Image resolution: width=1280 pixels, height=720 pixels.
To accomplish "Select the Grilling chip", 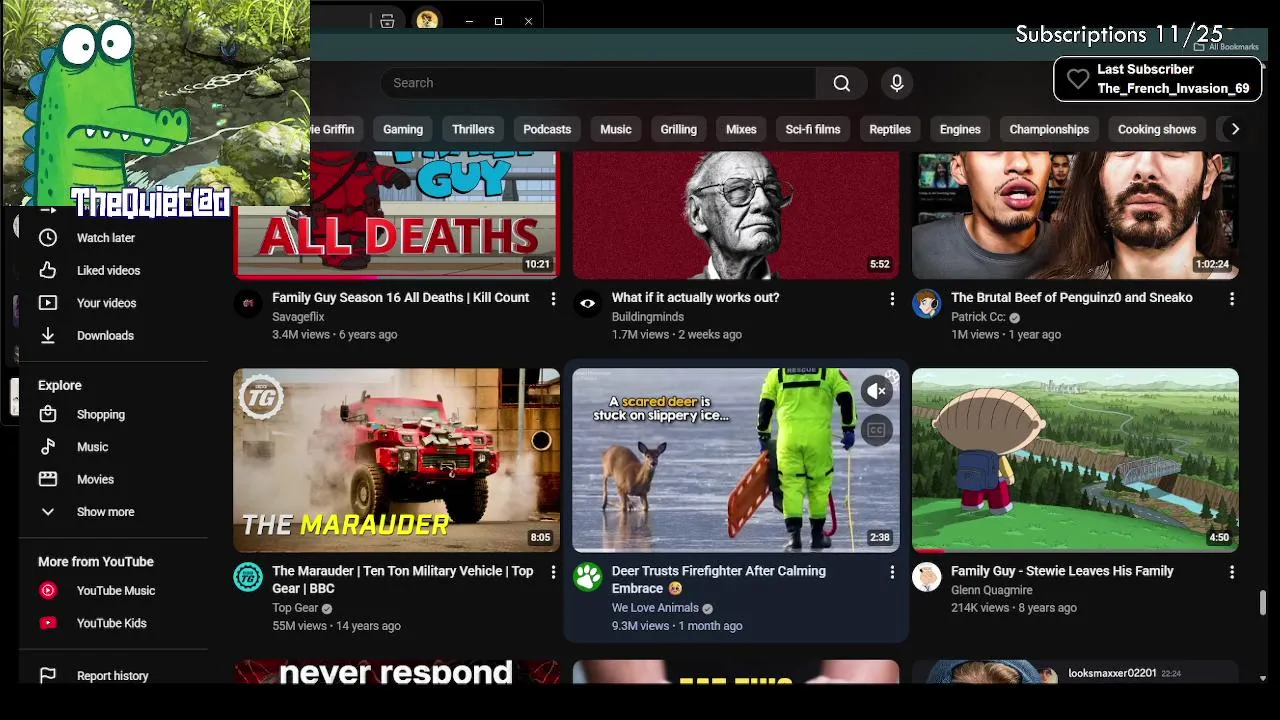I will pos(678,129).
